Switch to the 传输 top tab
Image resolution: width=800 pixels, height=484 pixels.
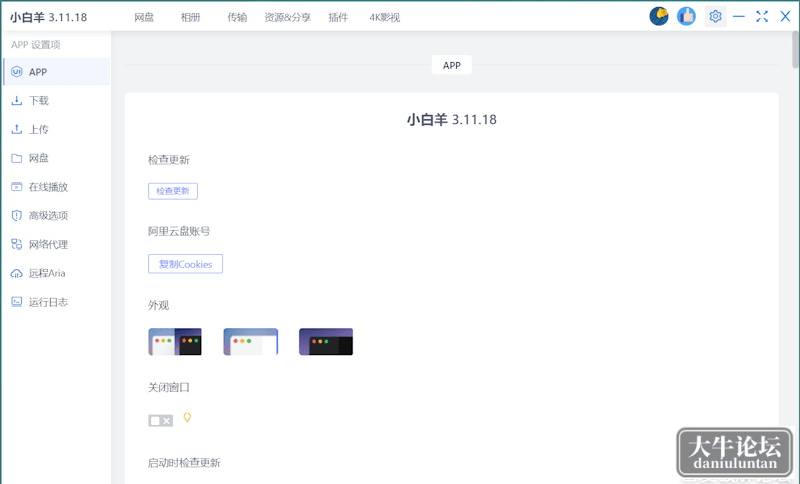pyautogui.click(x=237, y=17)
